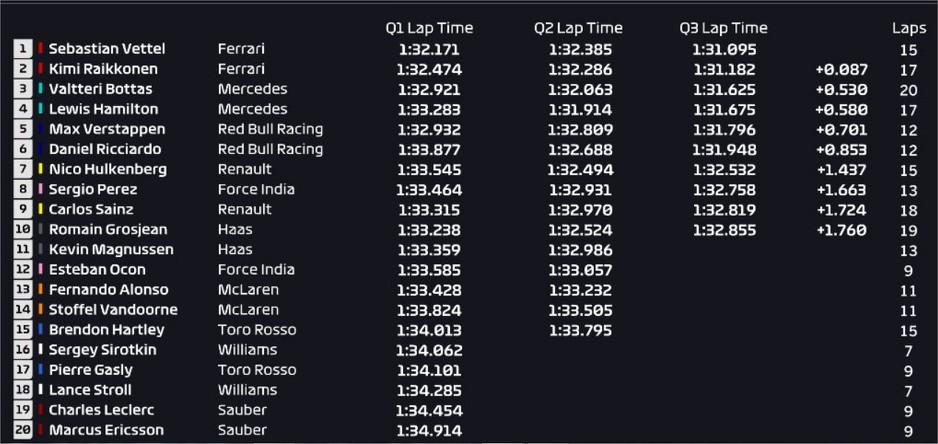Click the position 1 badge

coord(23,49)
